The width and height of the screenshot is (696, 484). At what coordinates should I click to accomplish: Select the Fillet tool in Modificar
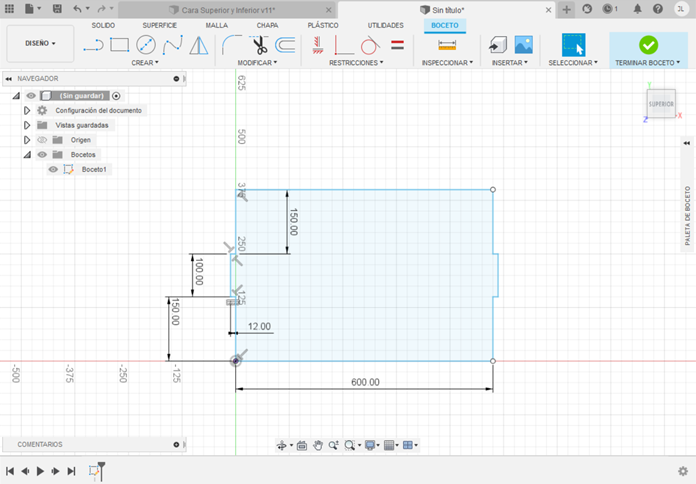click(x=231, y=45)
